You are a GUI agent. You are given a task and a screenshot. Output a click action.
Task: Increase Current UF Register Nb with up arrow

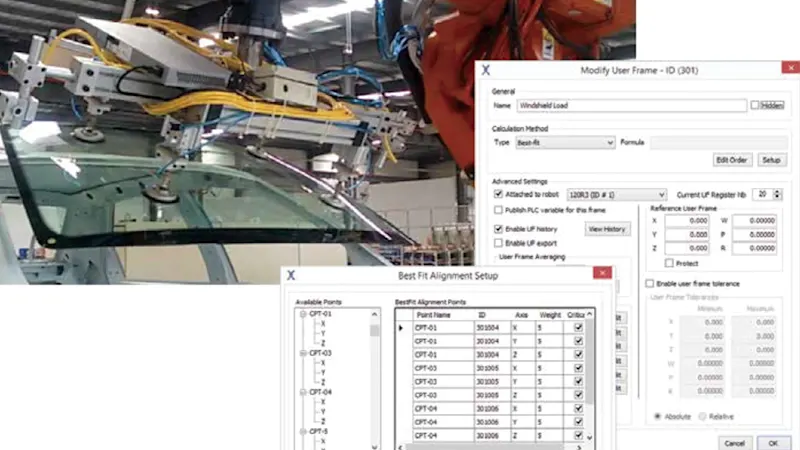coord(777,191)
